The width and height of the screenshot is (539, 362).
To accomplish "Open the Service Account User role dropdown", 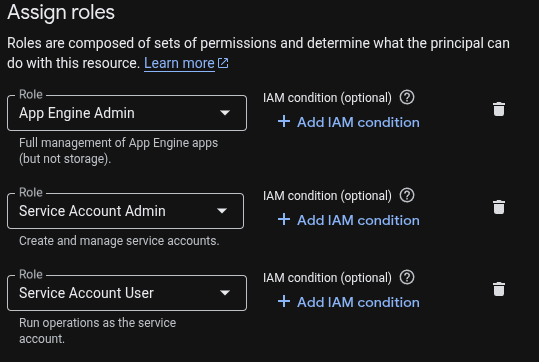I will [127, 293].
